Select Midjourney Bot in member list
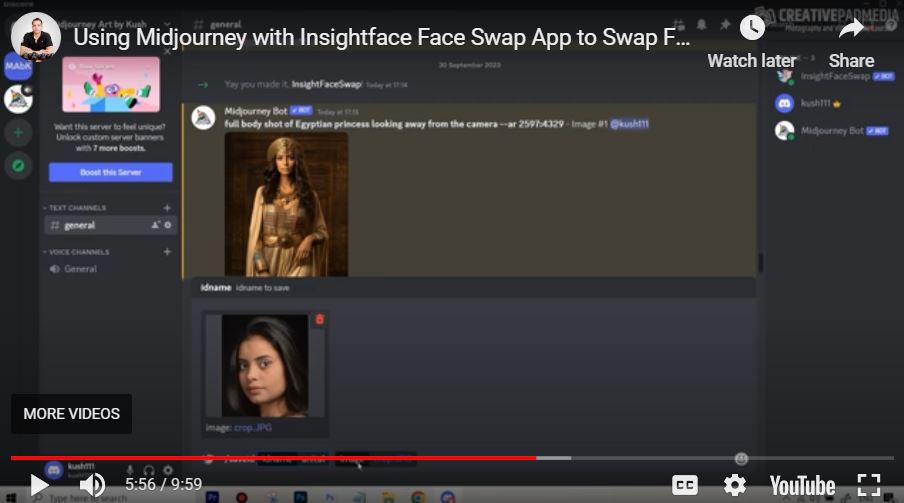This screenshot has height=503, width=904. [834, 130]
